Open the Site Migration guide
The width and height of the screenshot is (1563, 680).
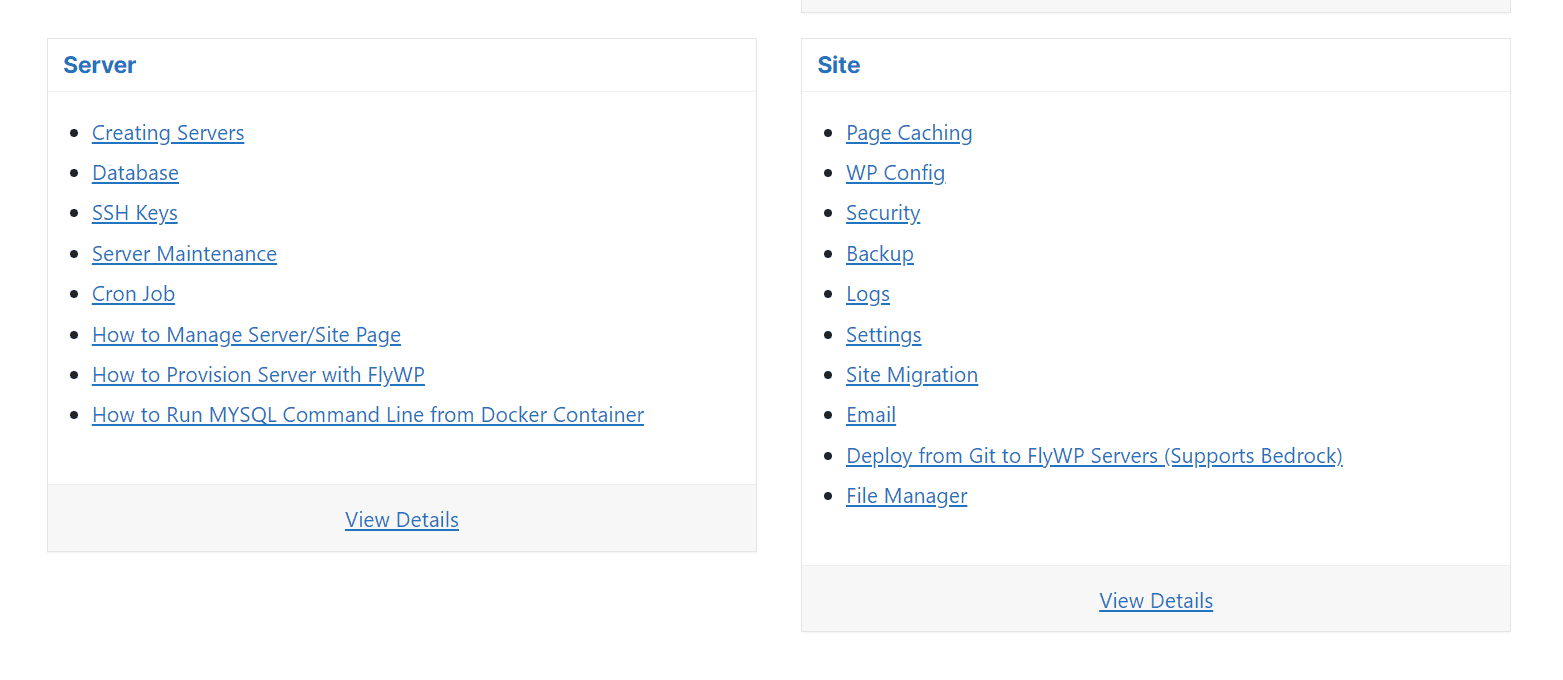912,375
